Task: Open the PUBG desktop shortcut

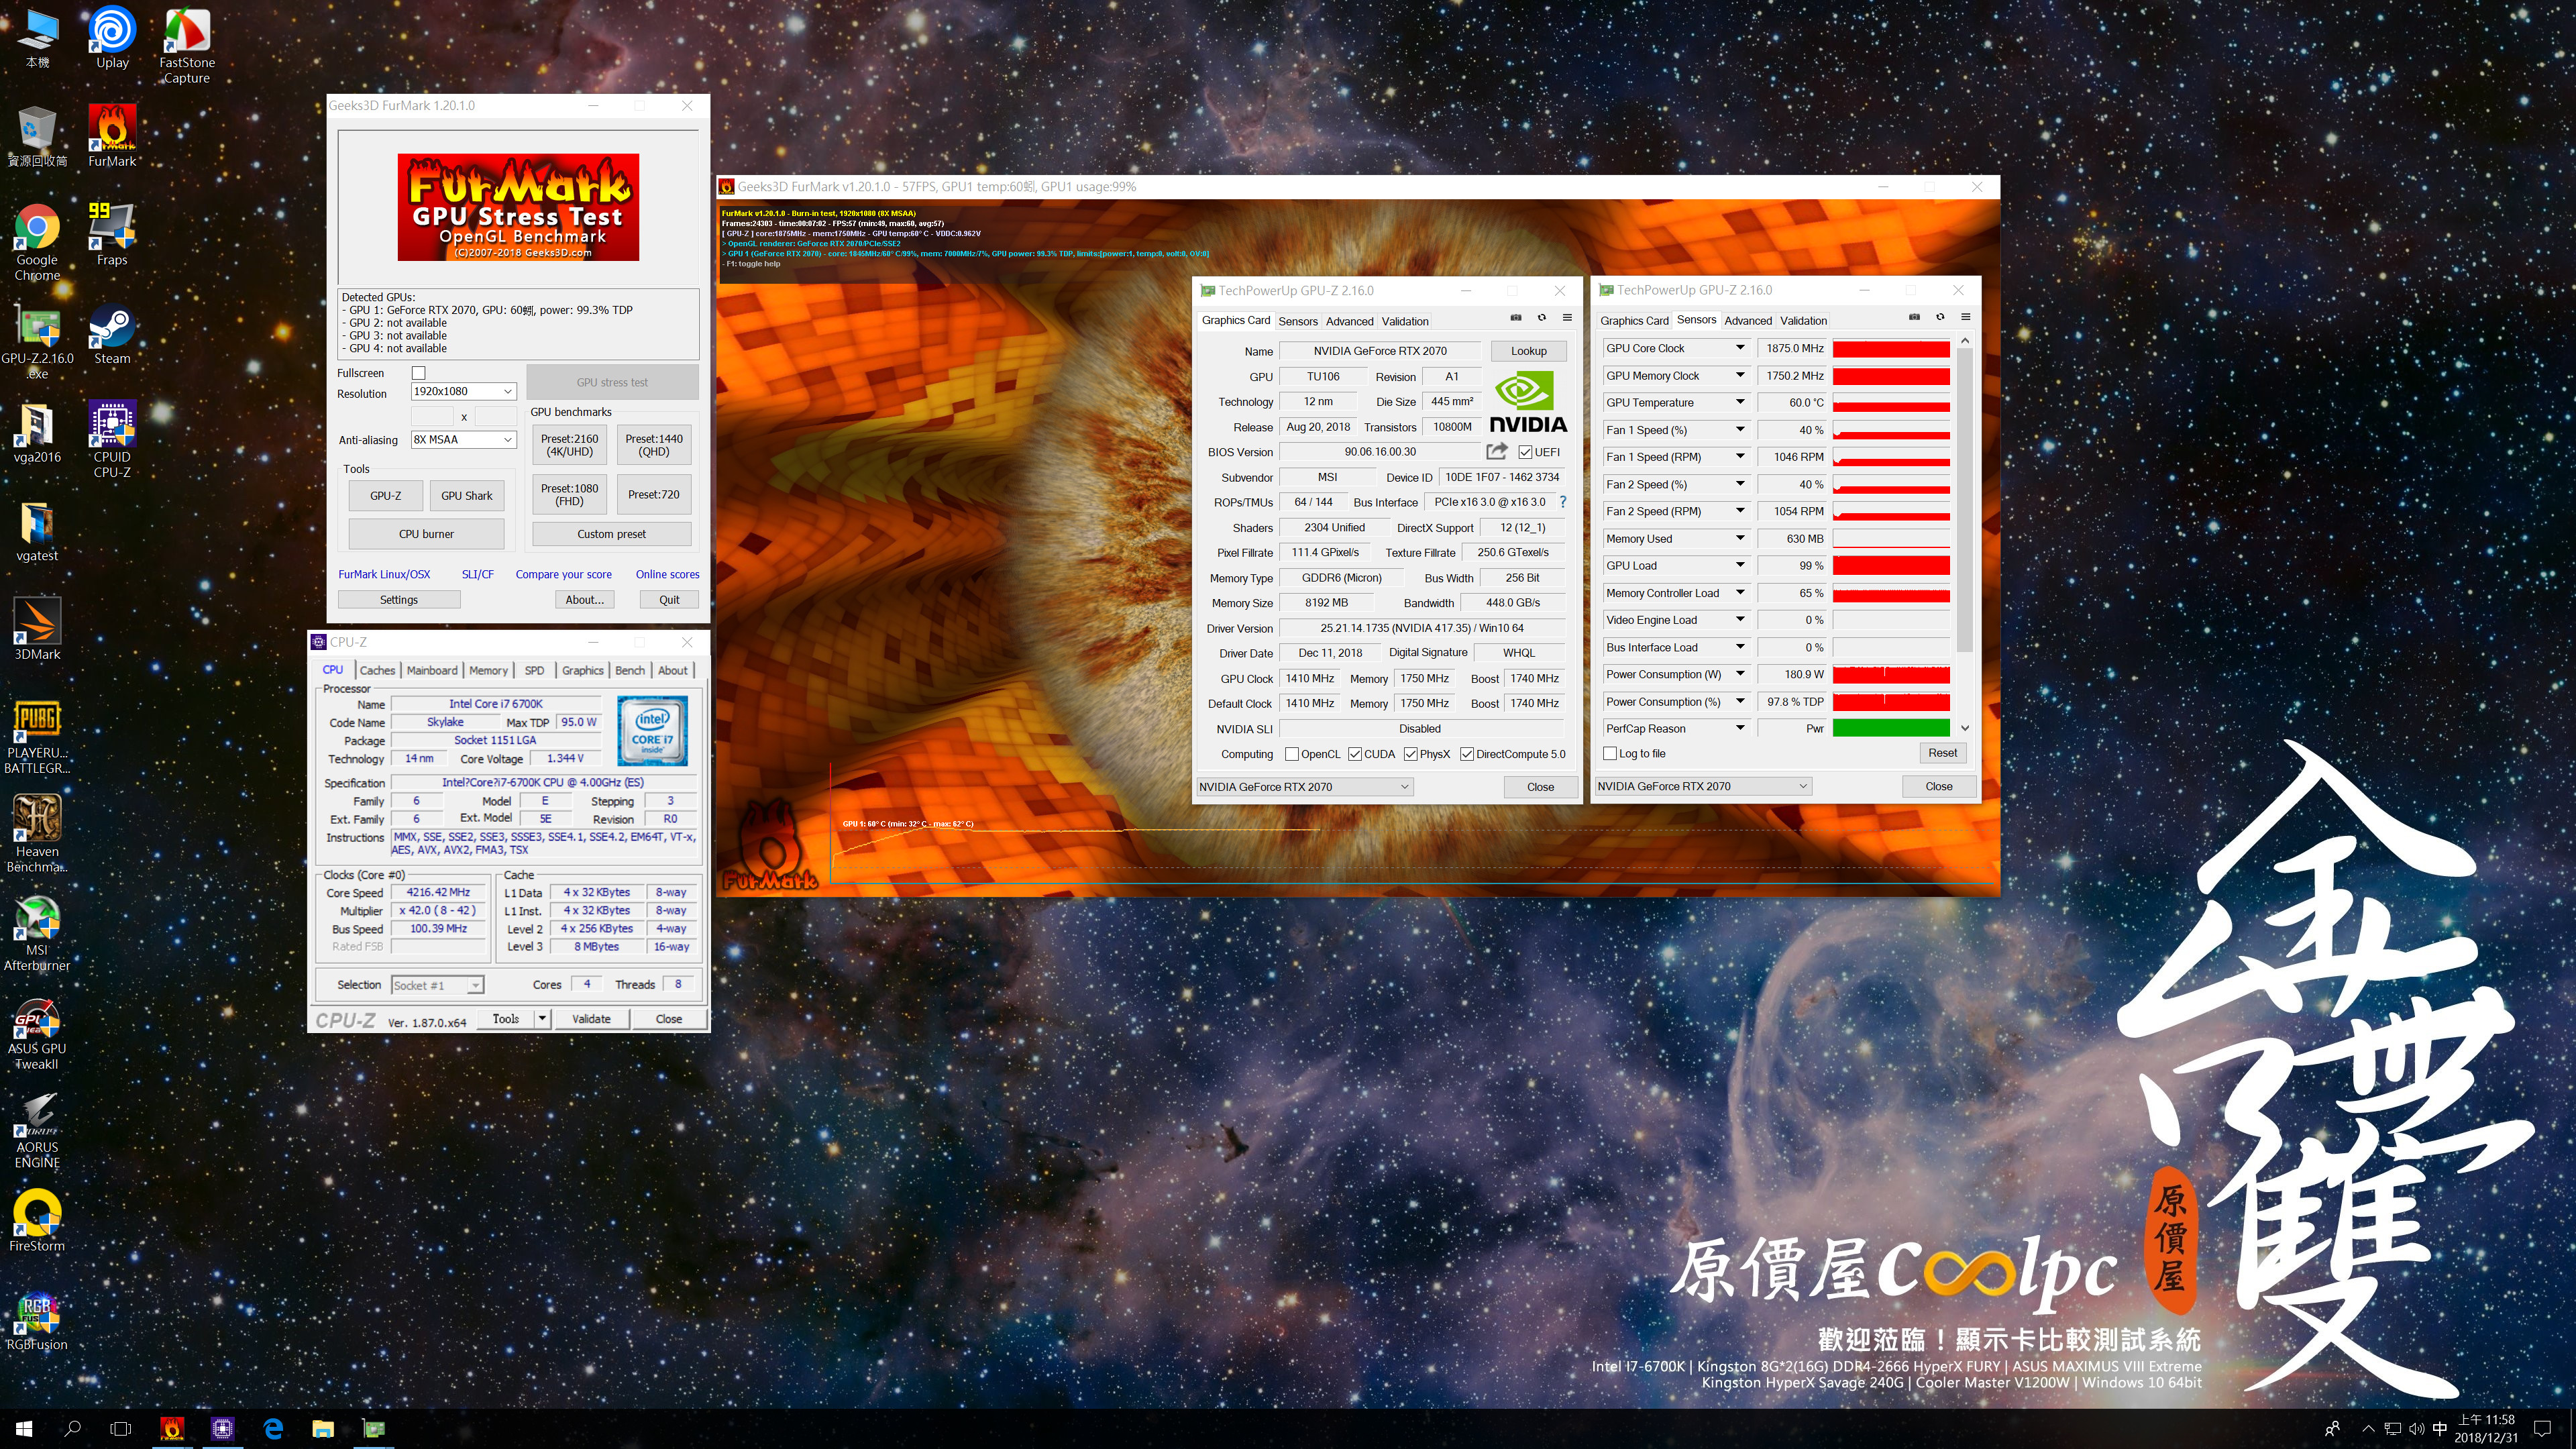Action: pyautogui.click(x=37, y=737)
